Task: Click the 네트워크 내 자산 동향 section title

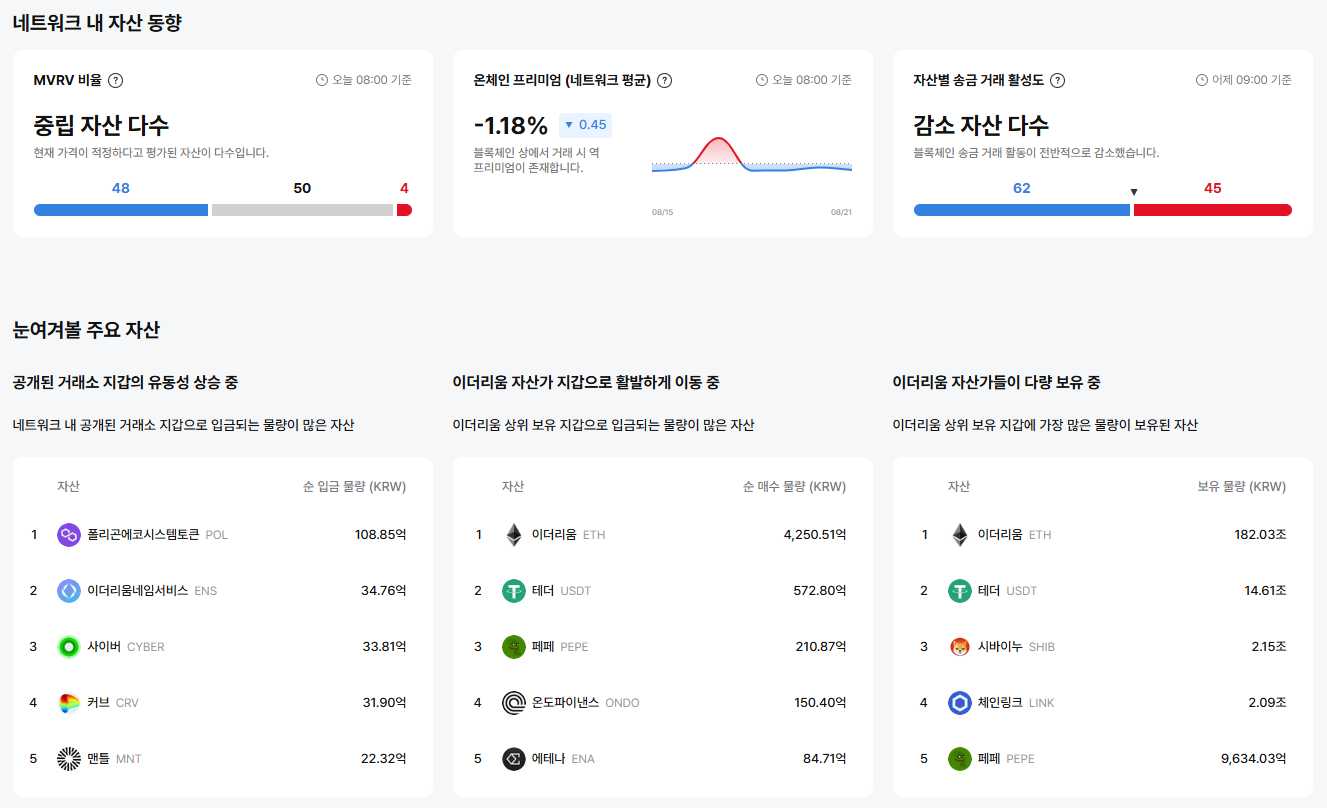Action: [x=97, y=23]
